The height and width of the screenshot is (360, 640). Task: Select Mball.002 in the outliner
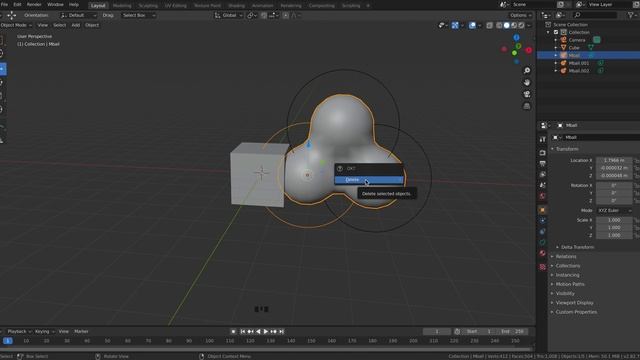click(x=579, y=71)
